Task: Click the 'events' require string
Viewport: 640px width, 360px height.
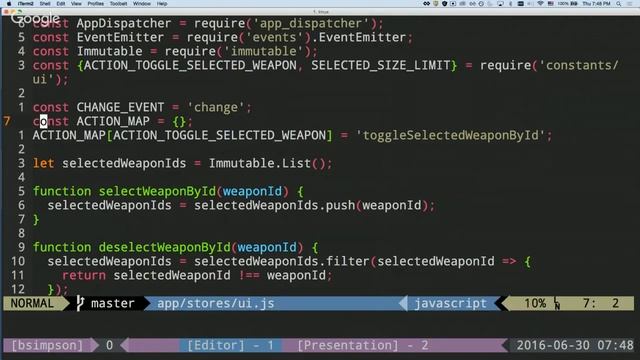Action: 275,37
